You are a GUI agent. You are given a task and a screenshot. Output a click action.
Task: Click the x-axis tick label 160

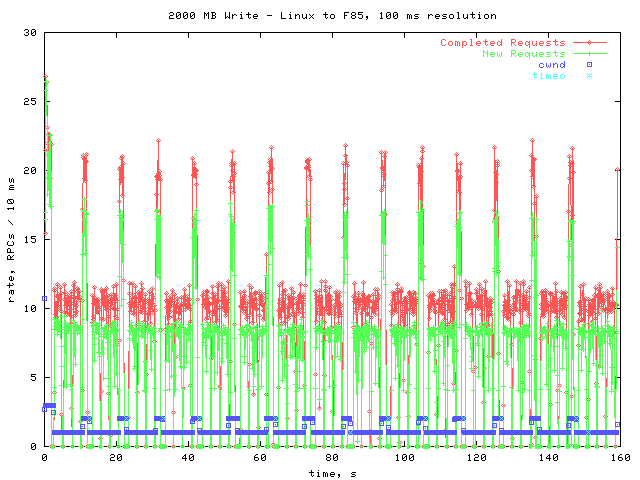(x=619, y=458)
